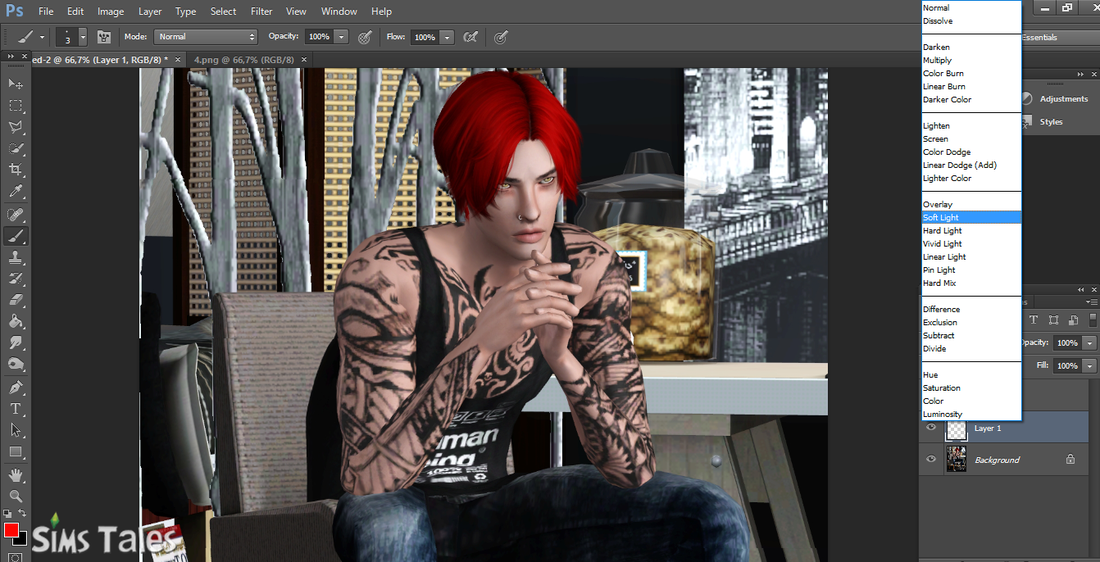Click the red foreground color swatch
This screenshot has width=1100, height=562.
click(x=11, y=530)
